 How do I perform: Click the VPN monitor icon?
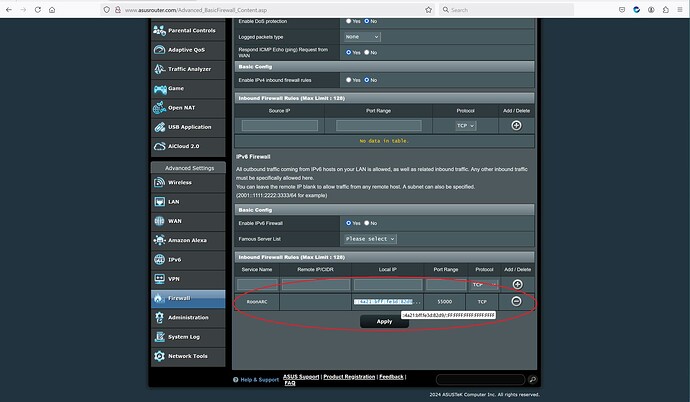coord(159,279)
